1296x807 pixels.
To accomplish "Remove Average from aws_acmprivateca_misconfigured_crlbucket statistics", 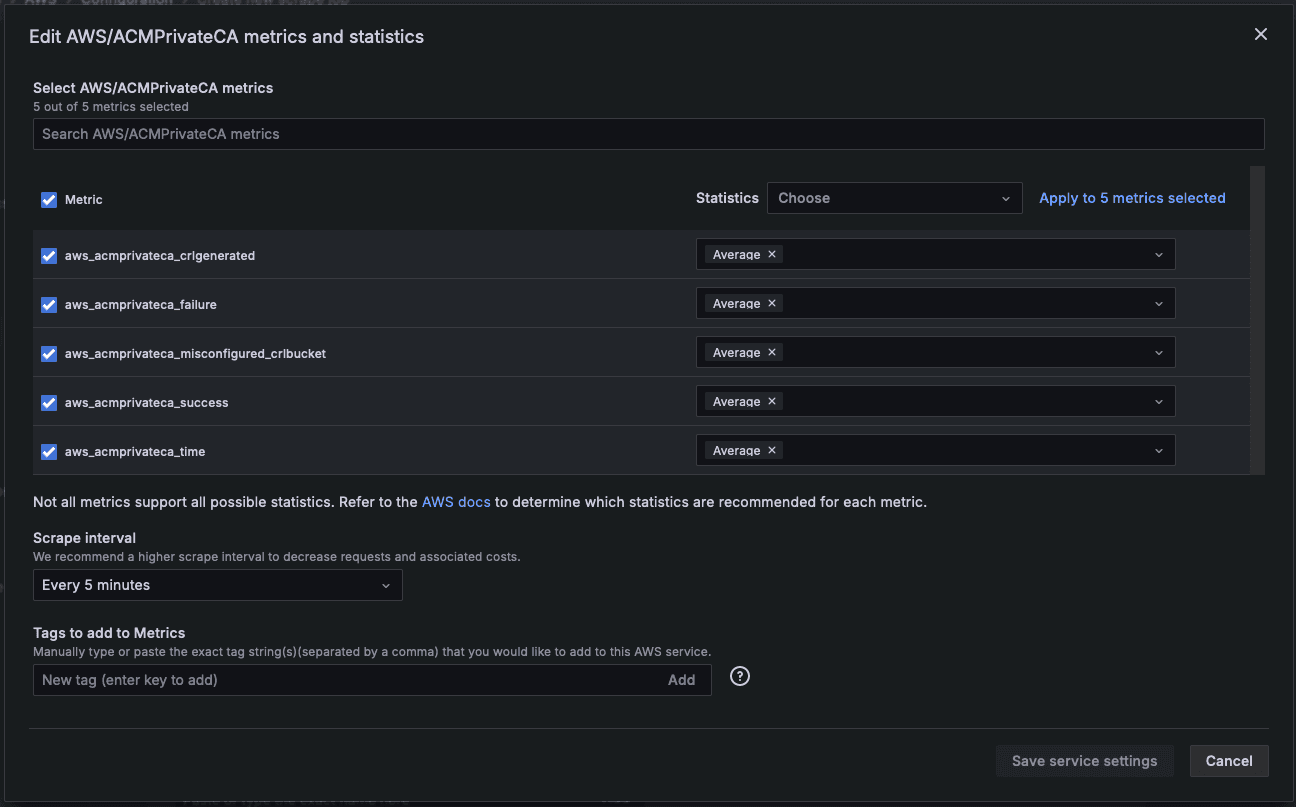I will 771,352.
